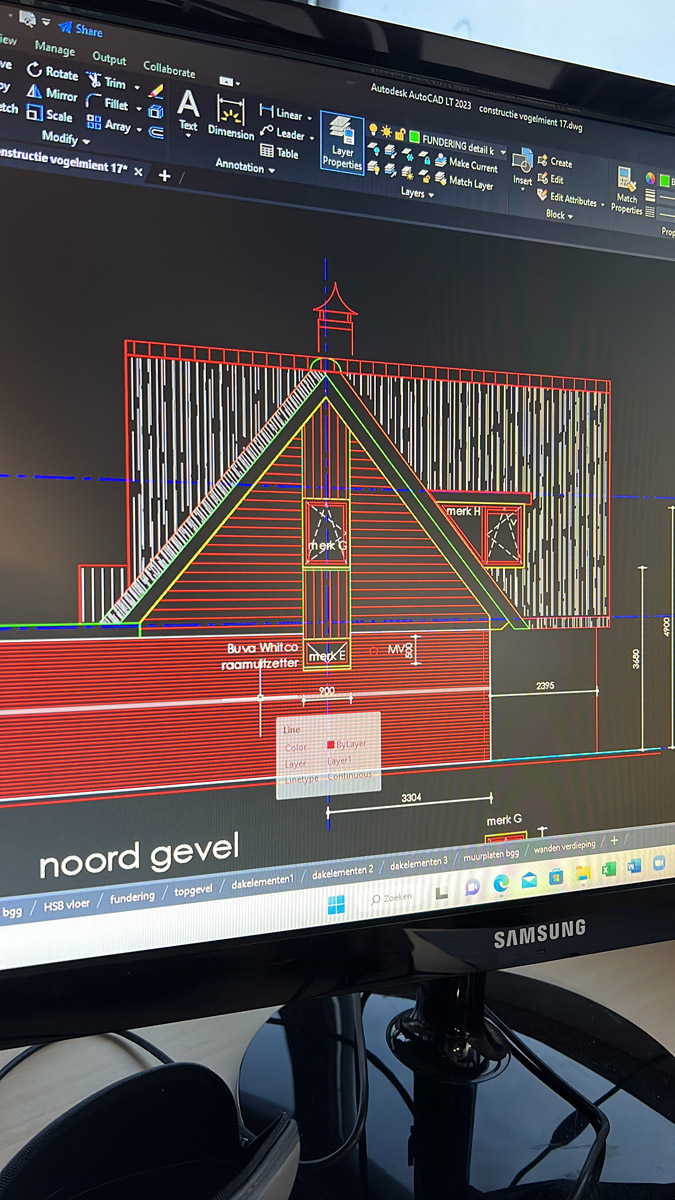The width and height of the screenshot is (675, 1200).
Task: Open File Explorer from the taskbar
Action: [582, 874]
